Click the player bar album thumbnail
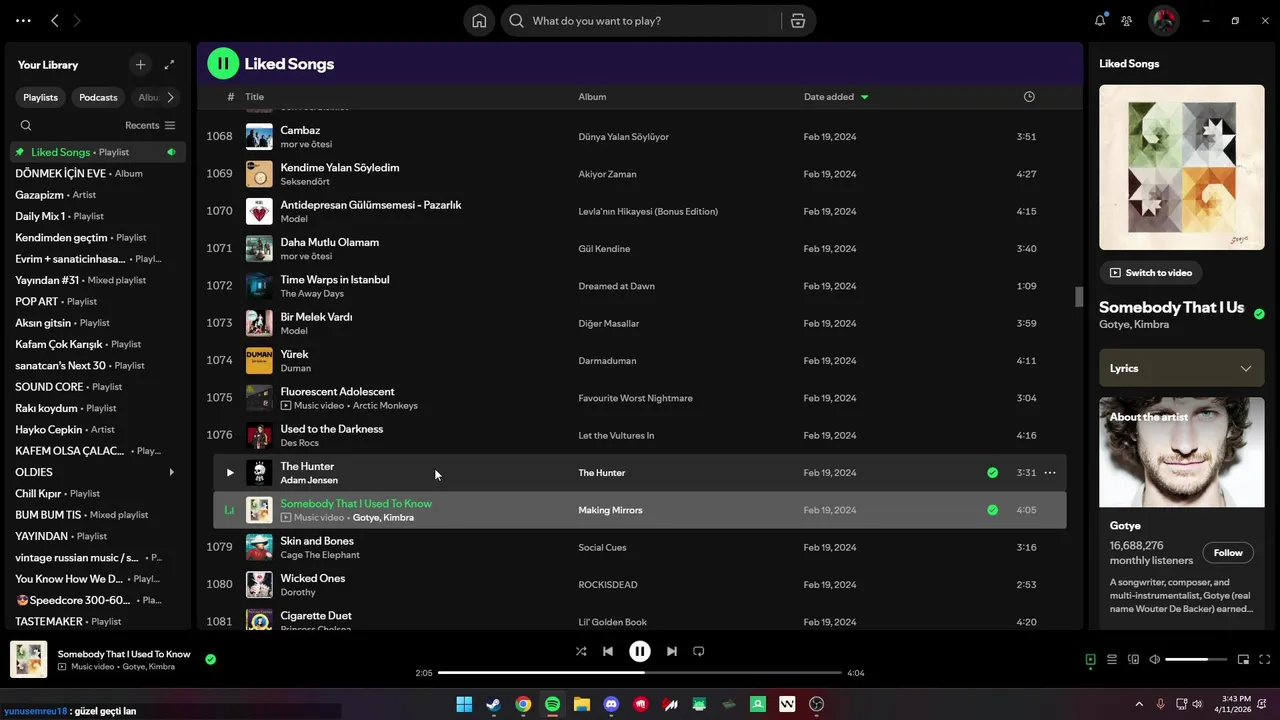 28,659
